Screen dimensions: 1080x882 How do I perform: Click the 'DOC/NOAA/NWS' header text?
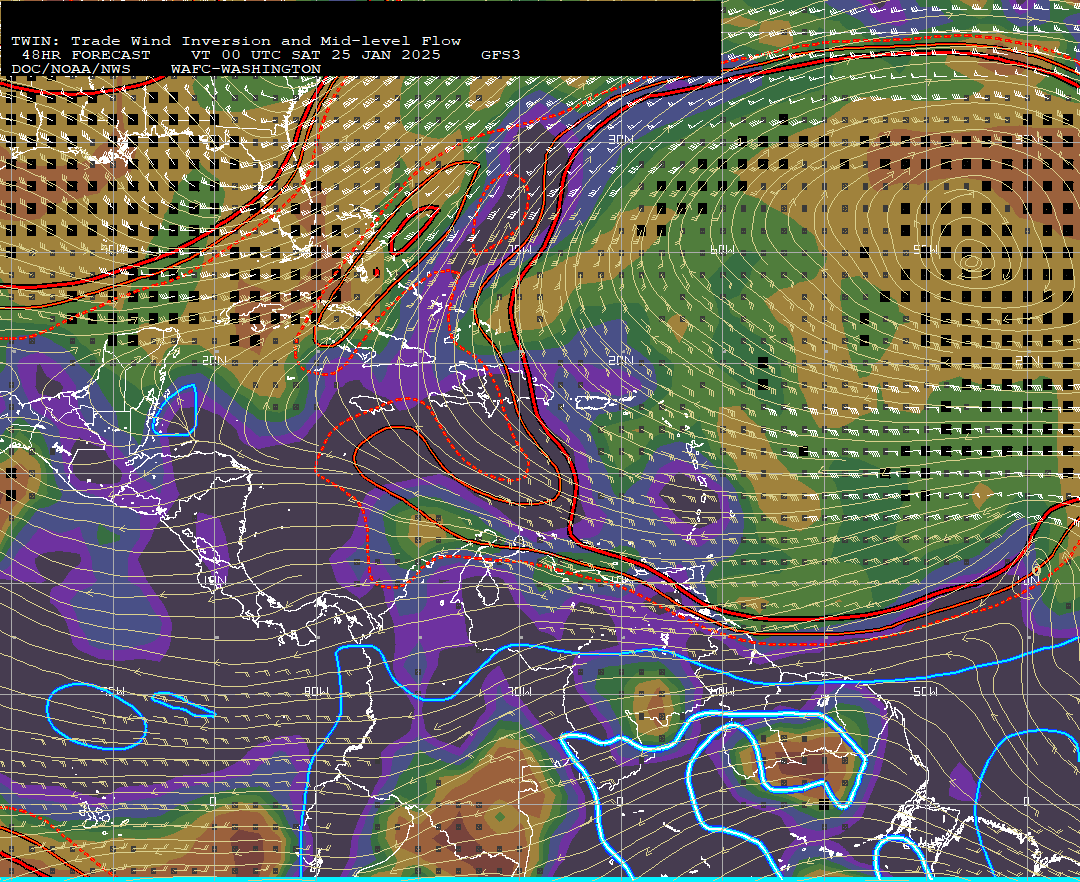click(x=71, y=70)
